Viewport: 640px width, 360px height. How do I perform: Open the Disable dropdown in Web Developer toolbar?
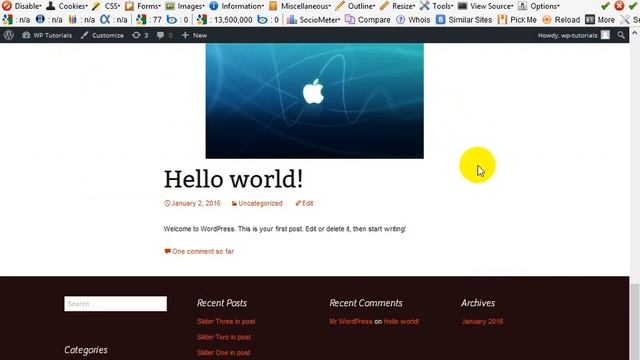click(x=22, y=6)
